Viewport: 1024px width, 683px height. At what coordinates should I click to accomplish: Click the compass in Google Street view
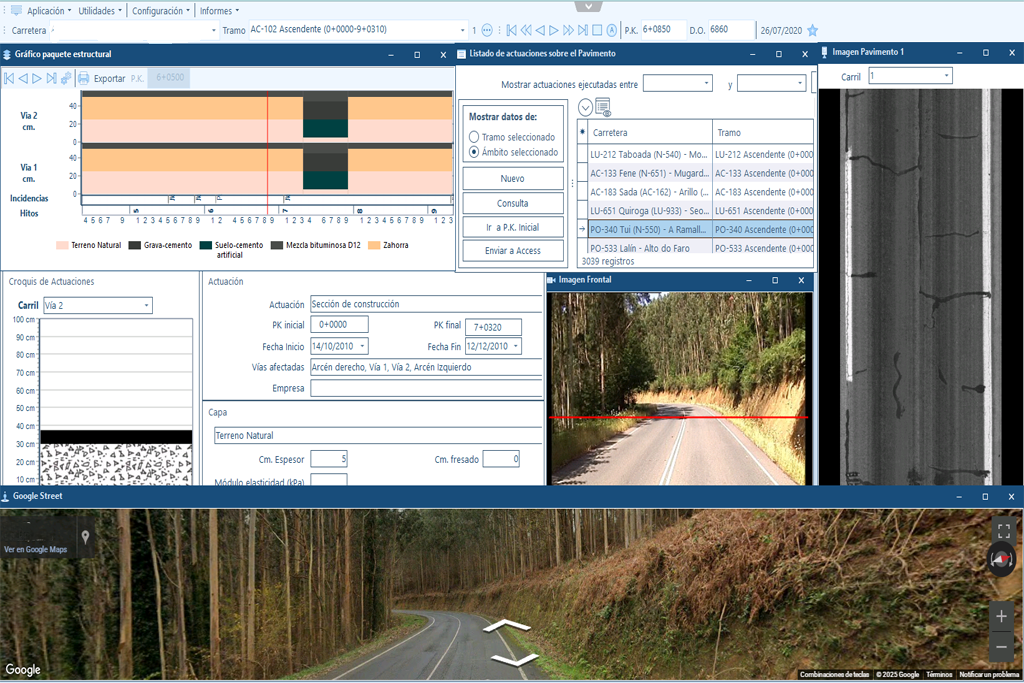[1001, 559]
